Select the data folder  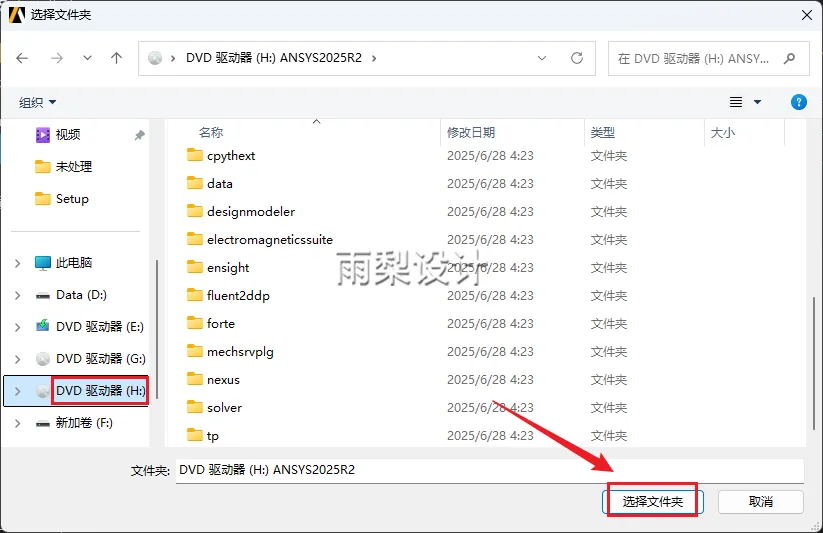pyautogui.click(x=220, y=184)
